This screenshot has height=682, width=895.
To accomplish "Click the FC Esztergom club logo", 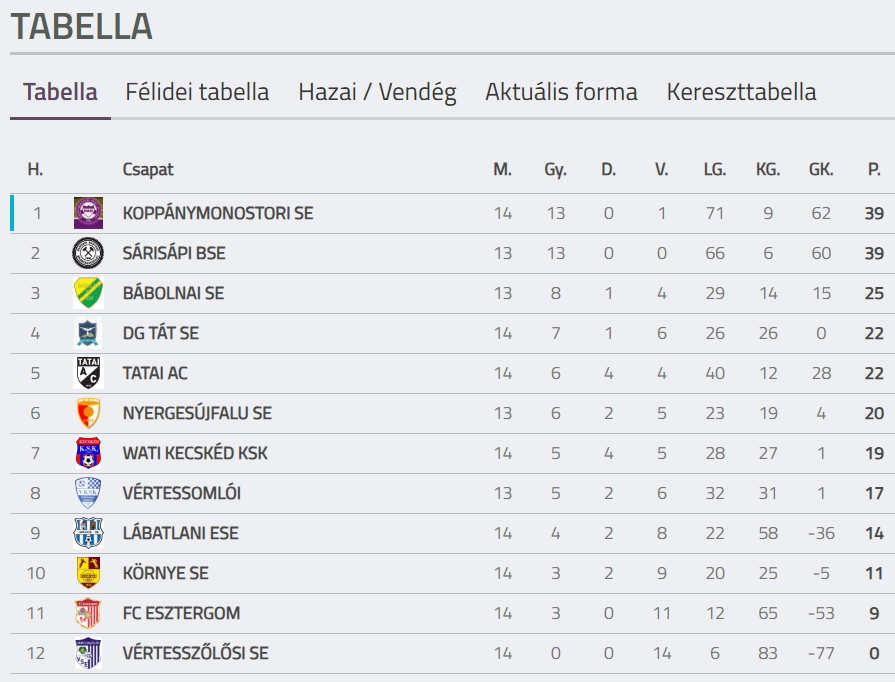I will 88,613.
